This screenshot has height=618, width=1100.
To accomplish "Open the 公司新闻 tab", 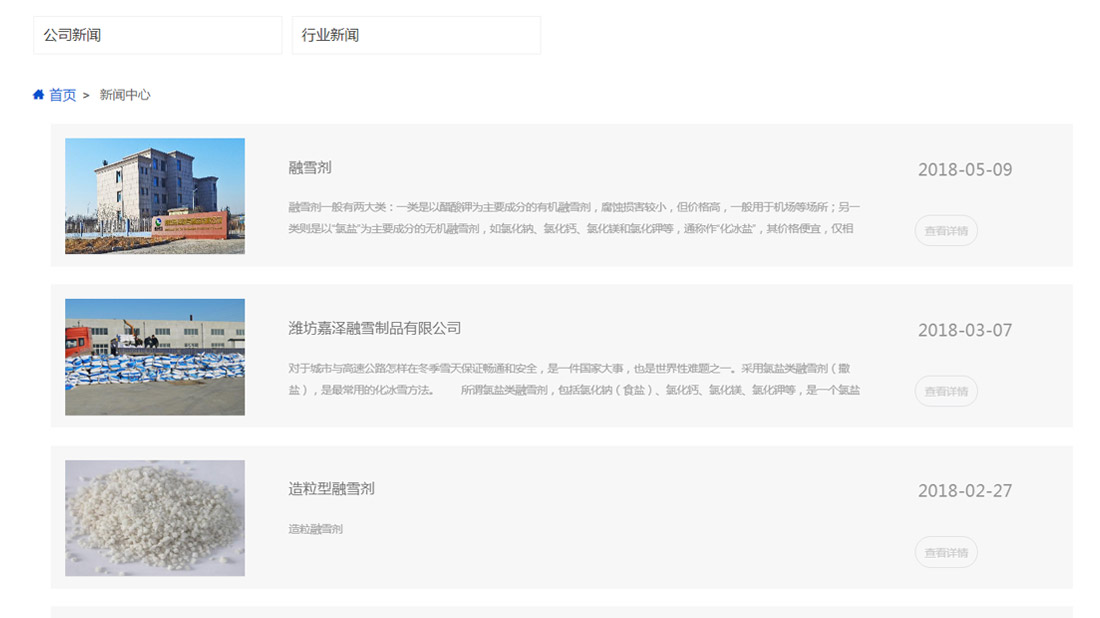I will point(157,35).
